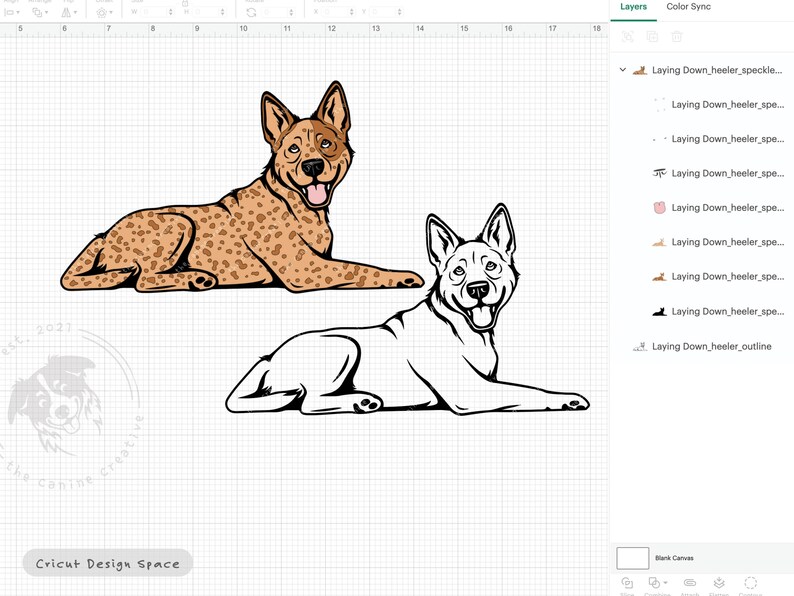Click the Delete trash icon in the Layers panel
Image resolution: width=794 pixels, height=596 pixels.
coord(677,36)
